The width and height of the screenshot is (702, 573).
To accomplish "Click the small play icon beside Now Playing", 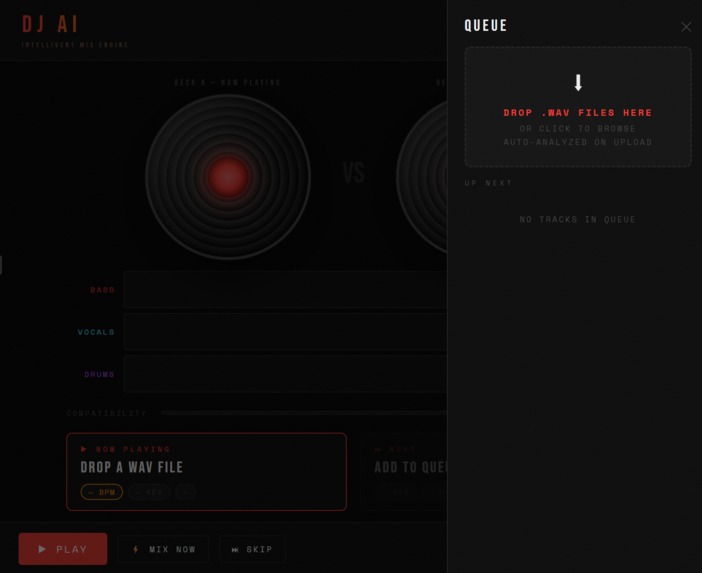I will 83,449.
